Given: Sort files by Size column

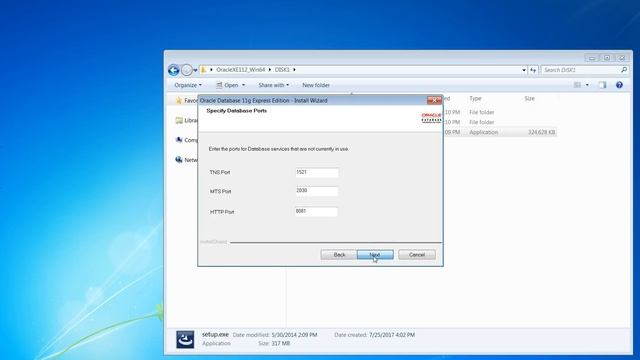Looking at the screenshot, I should (x=529, y=98).
